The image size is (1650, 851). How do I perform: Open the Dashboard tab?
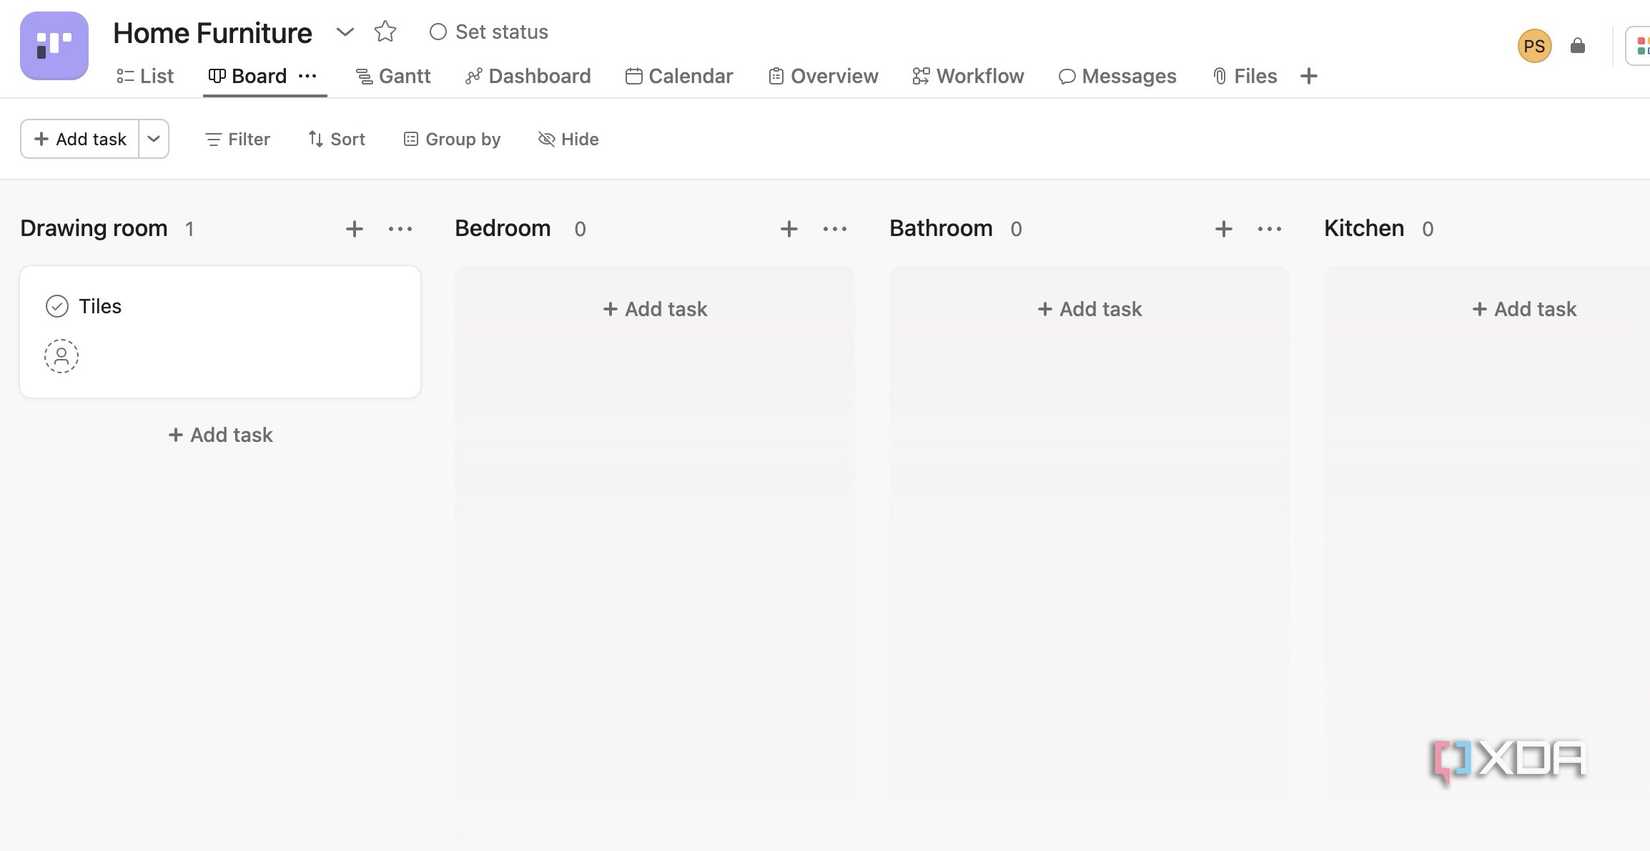[x=528, y=76]
